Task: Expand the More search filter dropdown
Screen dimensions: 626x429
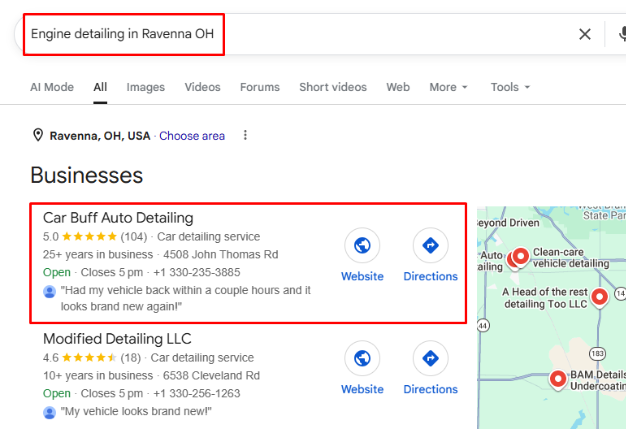Action: pos(448,87)
